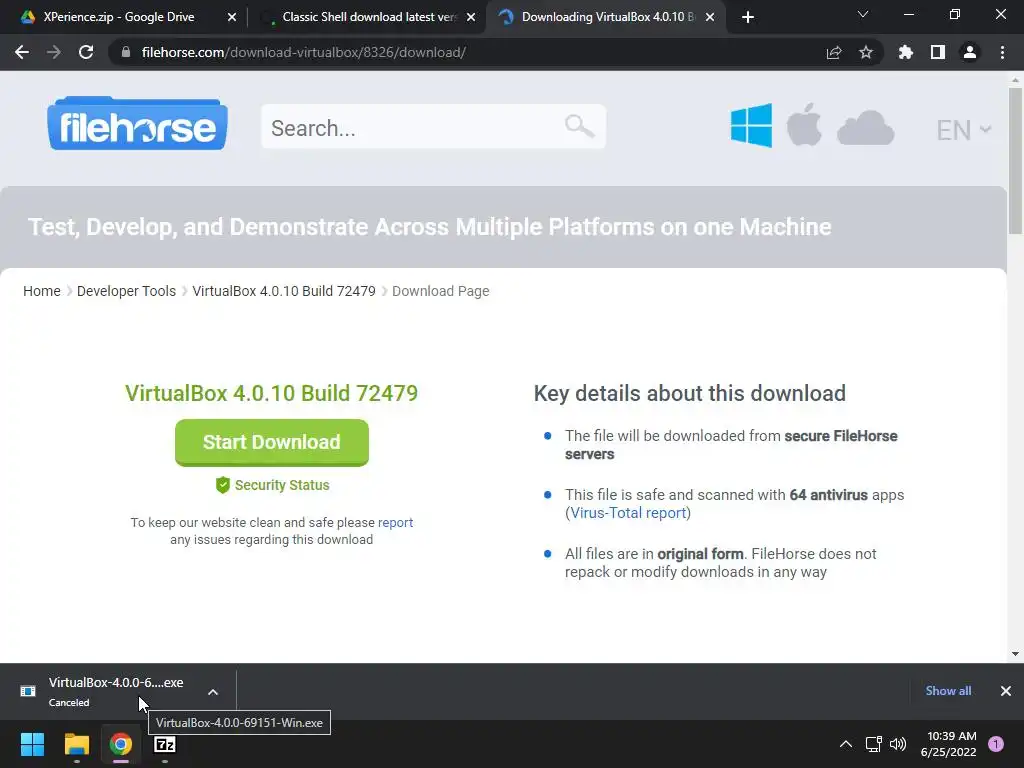Click the scrollbar down arrow
Viewport: 1024px width, 768px height.
tap(1015, 654)
